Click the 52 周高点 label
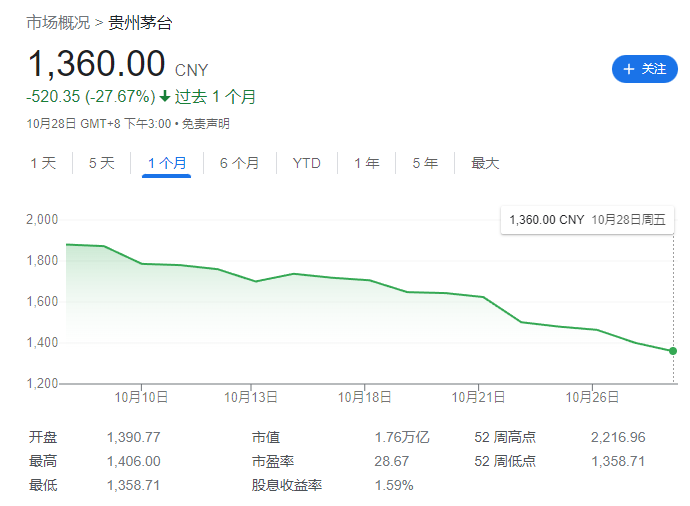 point(505,437)
